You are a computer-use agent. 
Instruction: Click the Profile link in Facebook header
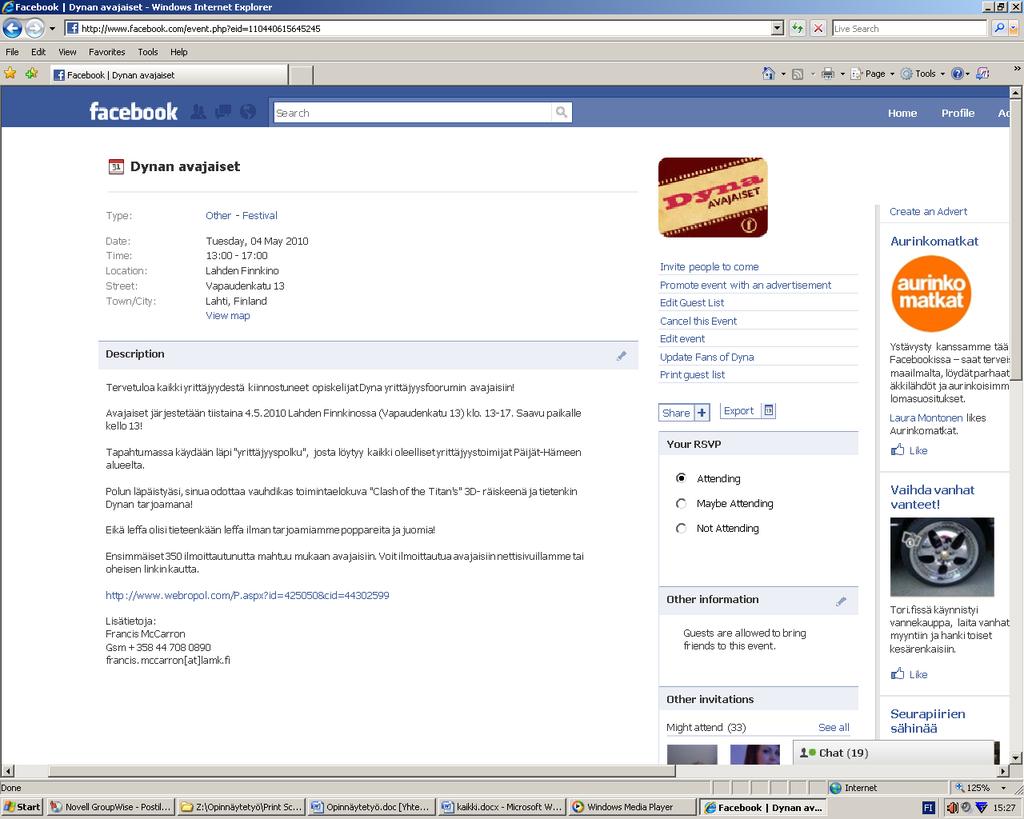tap(957, 113)
